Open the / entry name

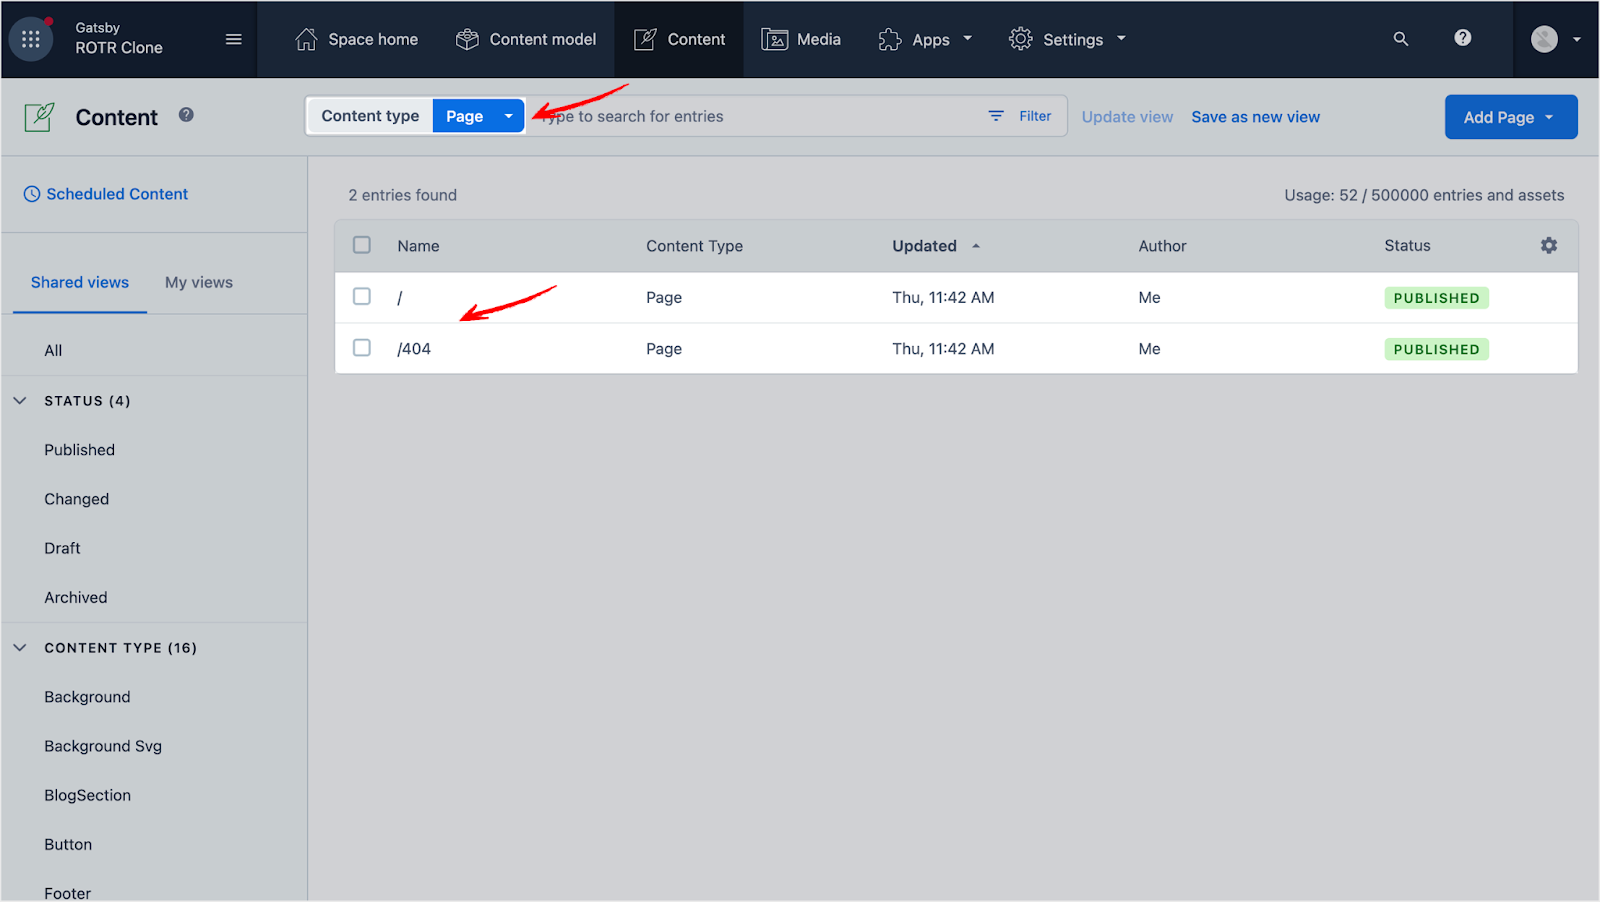point(400,298)
